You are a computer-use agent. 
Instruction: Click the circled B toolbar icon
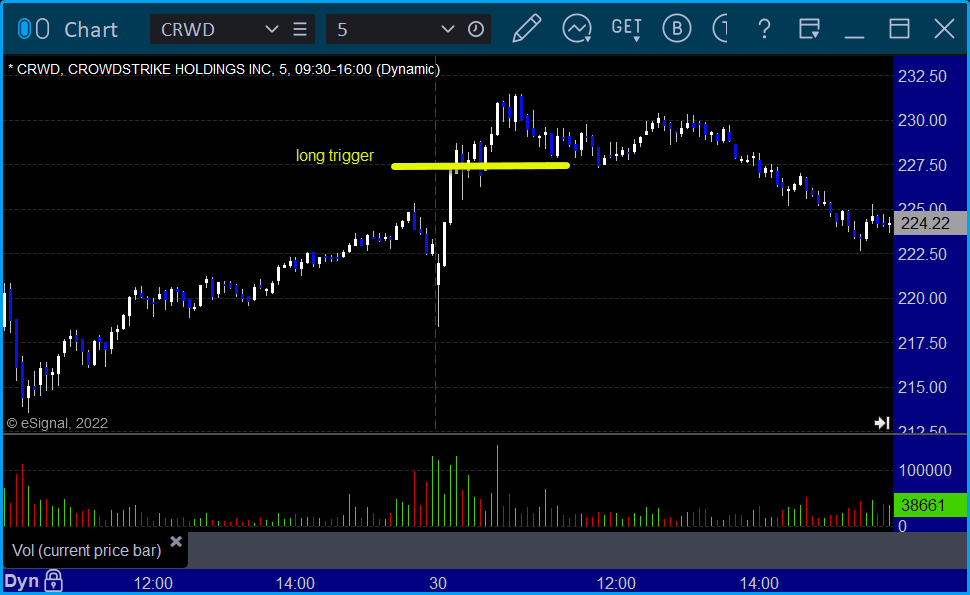(677, 29)
